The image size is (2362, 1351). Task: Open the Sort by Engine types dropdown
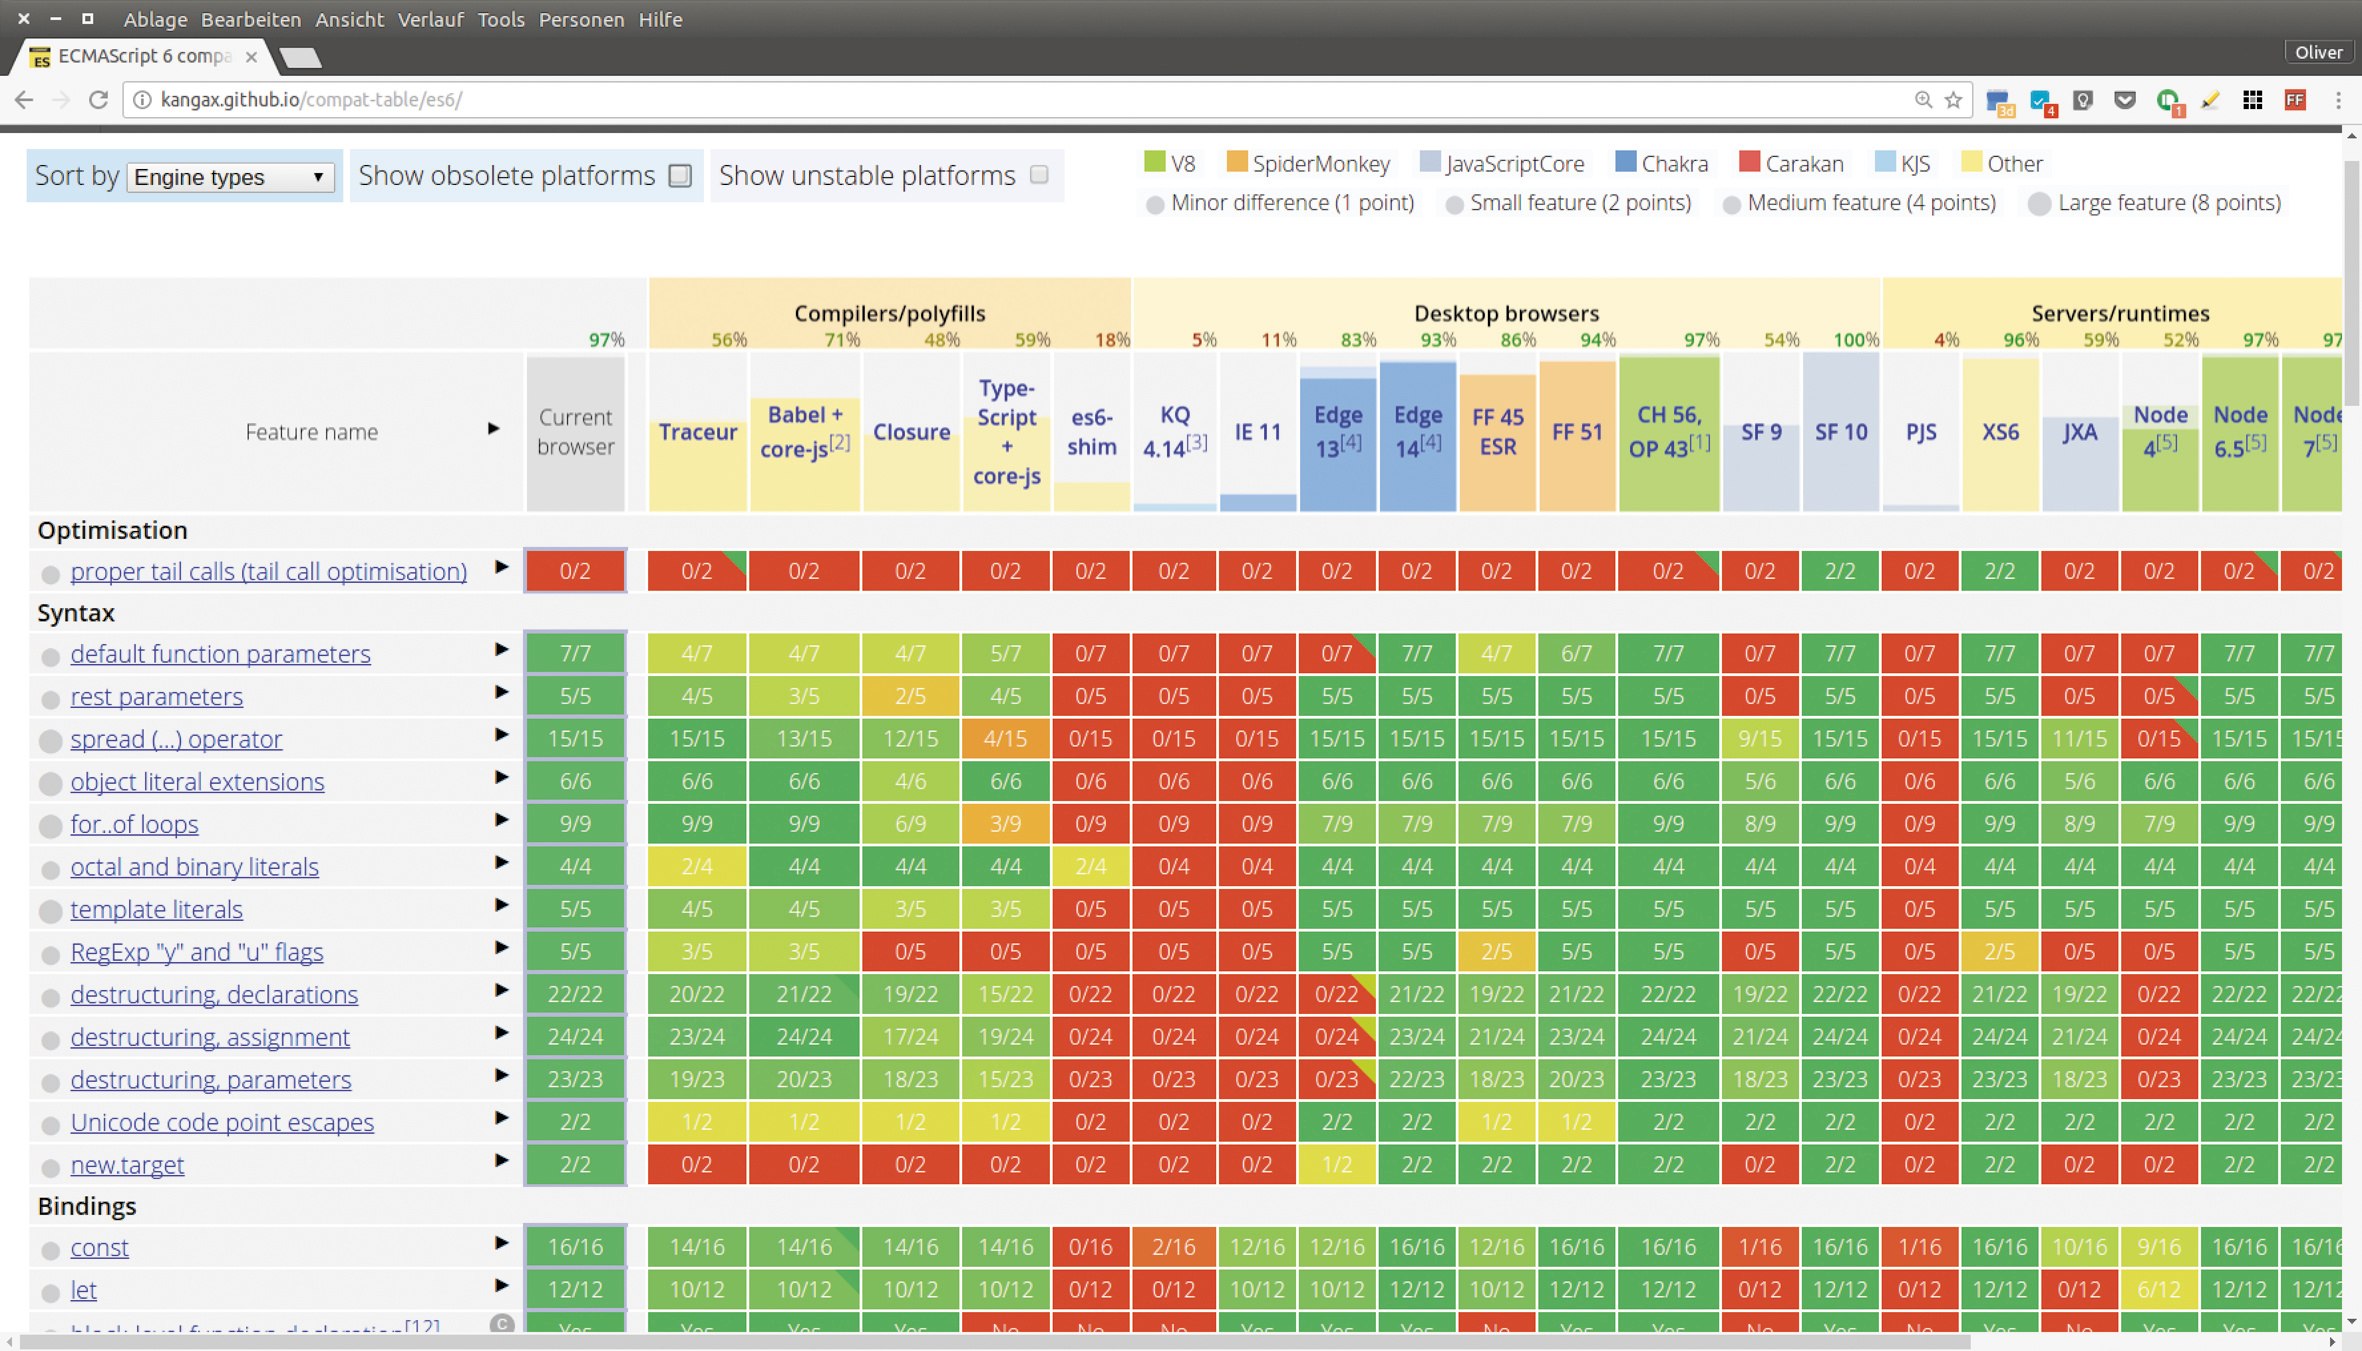tap(230, 177)
